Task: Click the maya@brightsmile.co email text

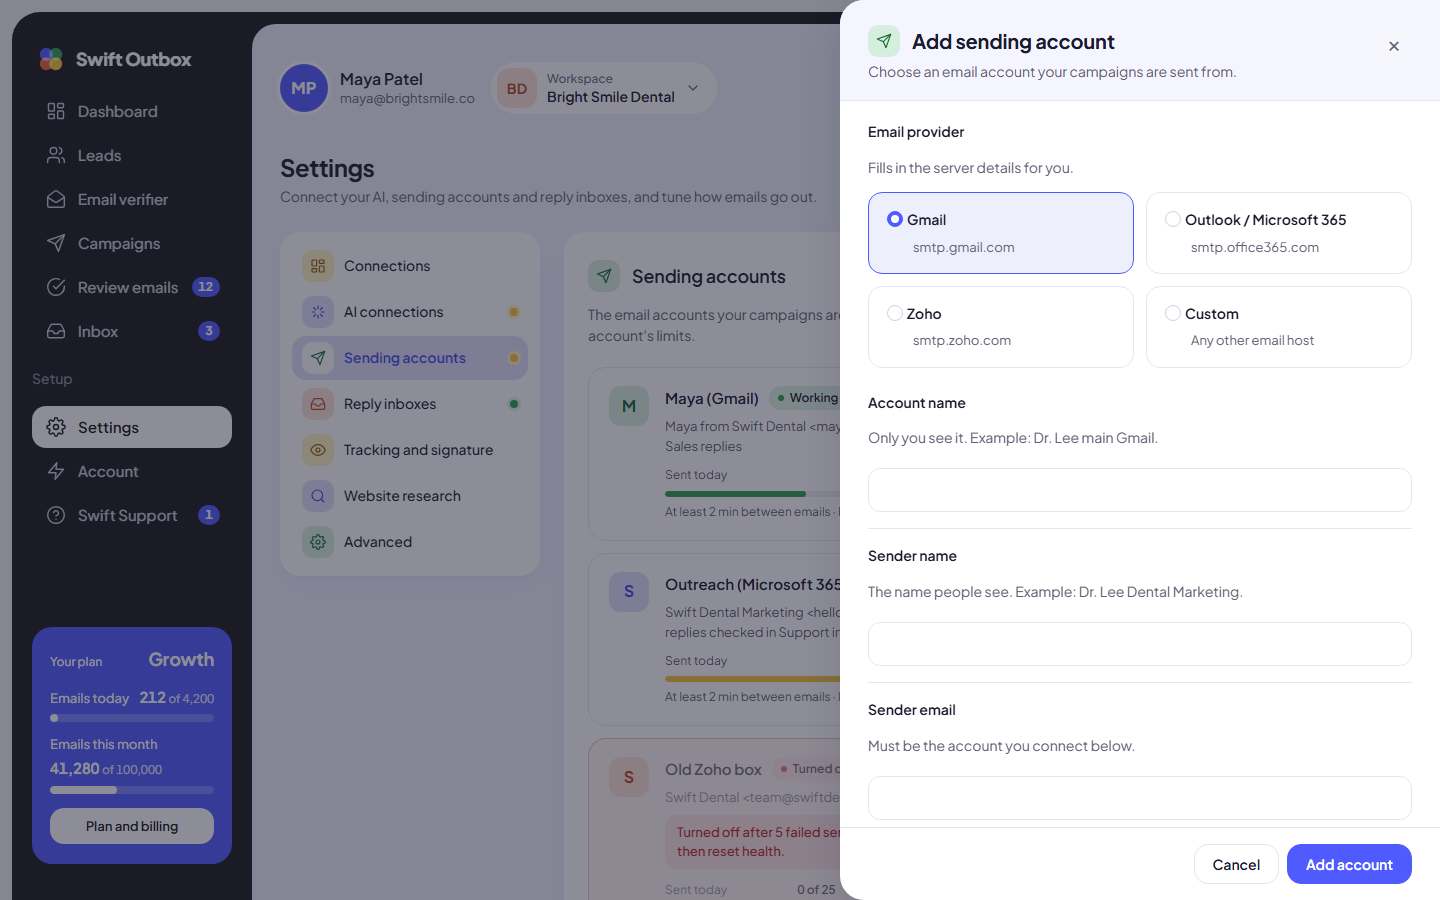Action: [407, 98]
